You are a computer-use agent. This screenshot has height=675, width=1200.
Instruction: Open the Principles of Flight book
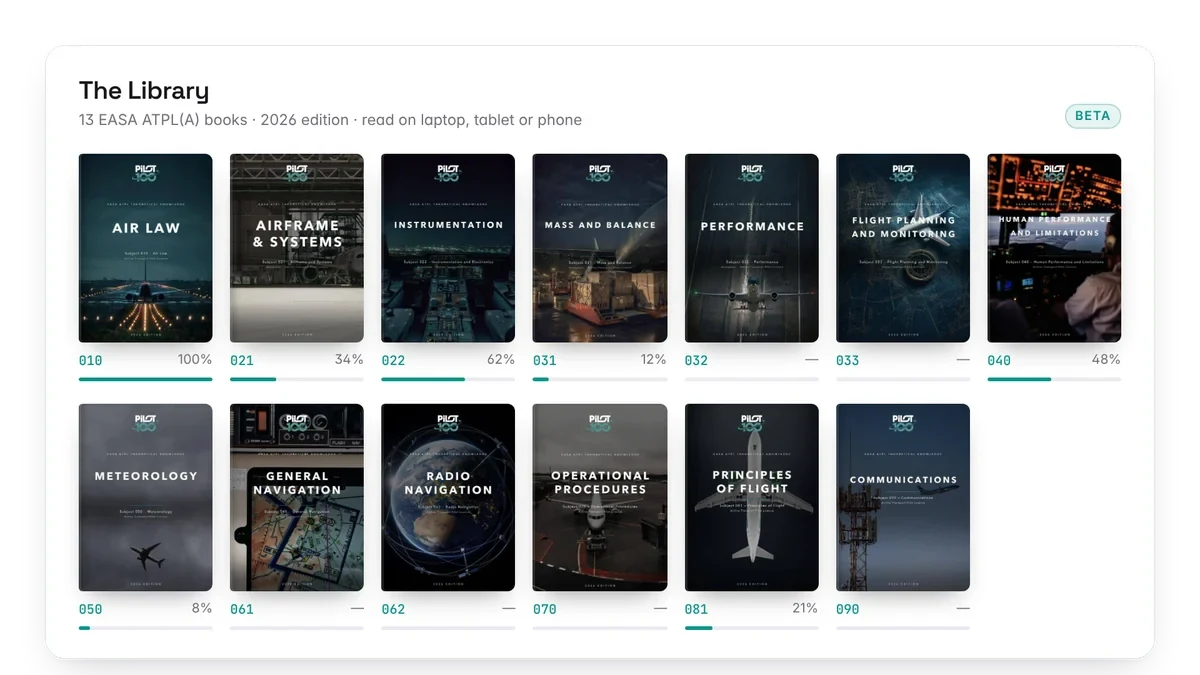[x=752, y=498]
